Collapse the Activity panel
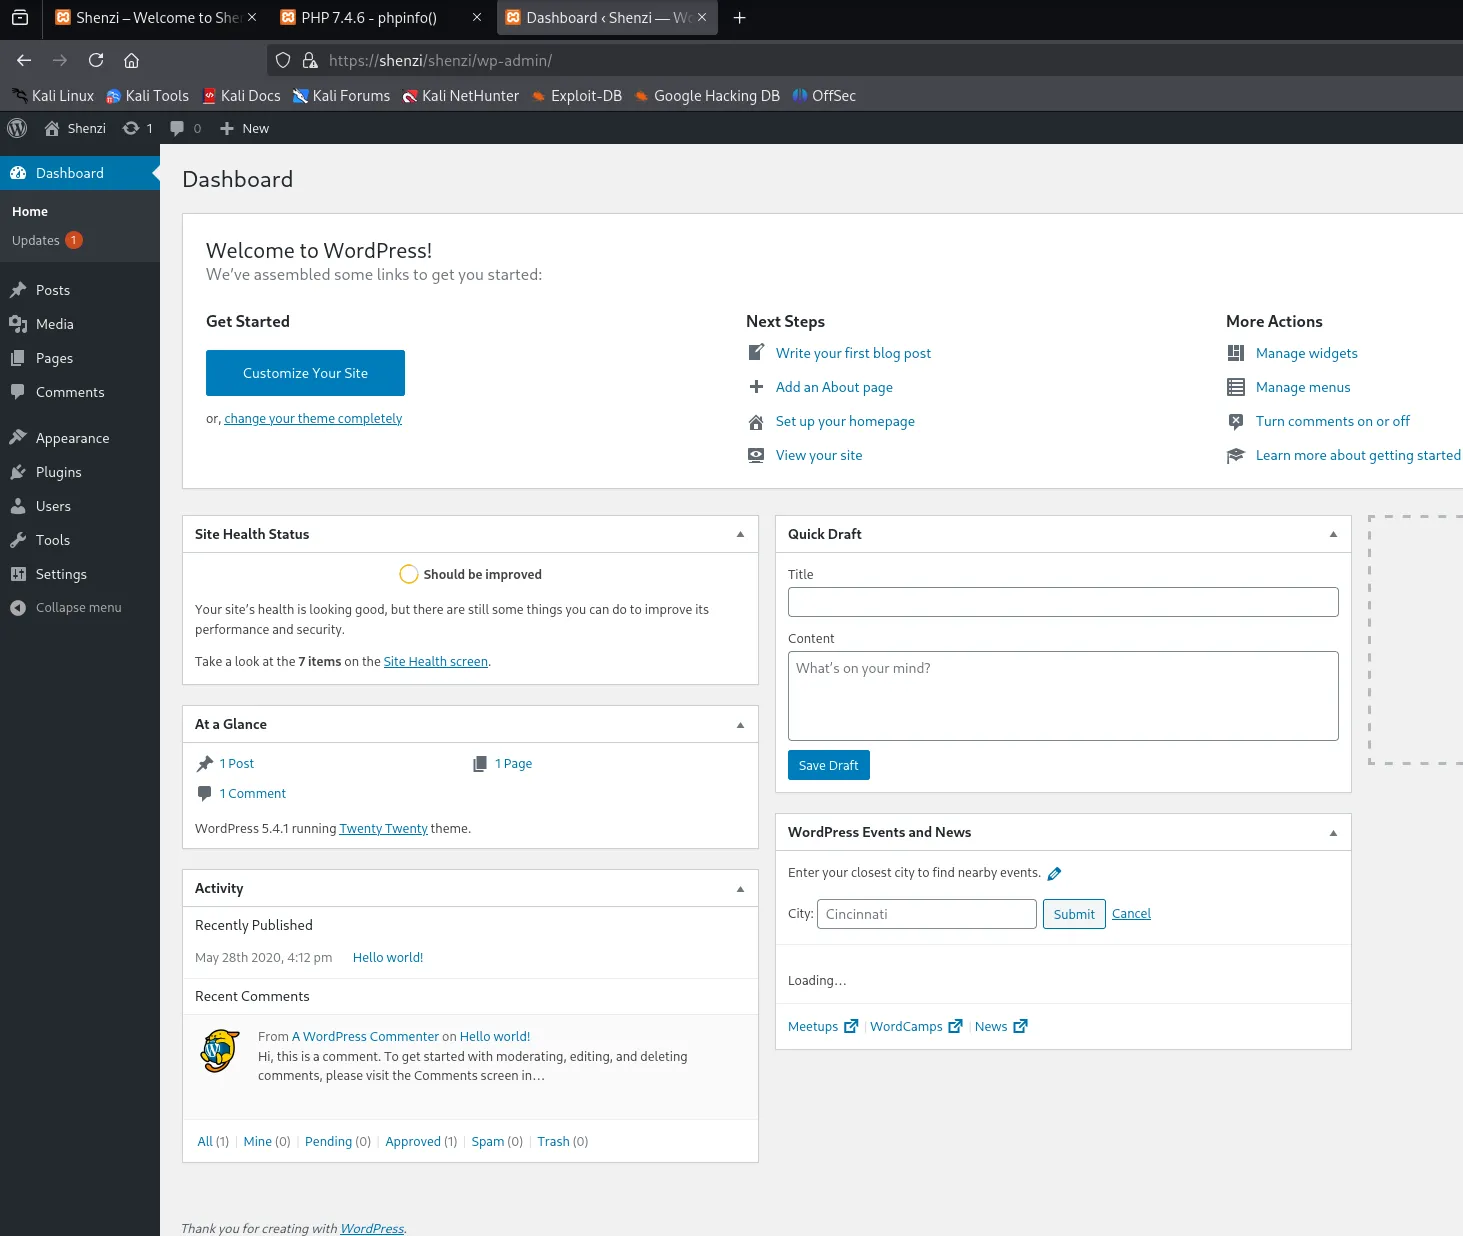 tap(740, 888)
